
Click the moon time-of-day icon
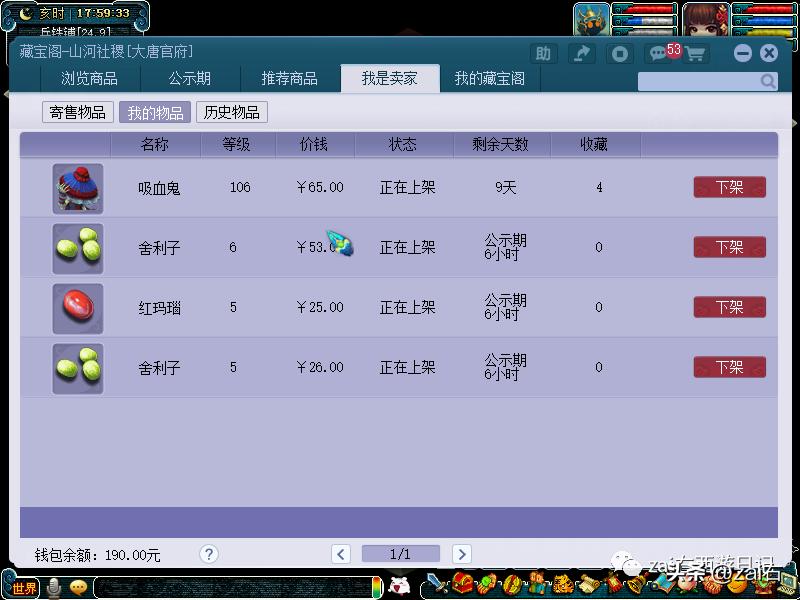click(x=26, y=13)
